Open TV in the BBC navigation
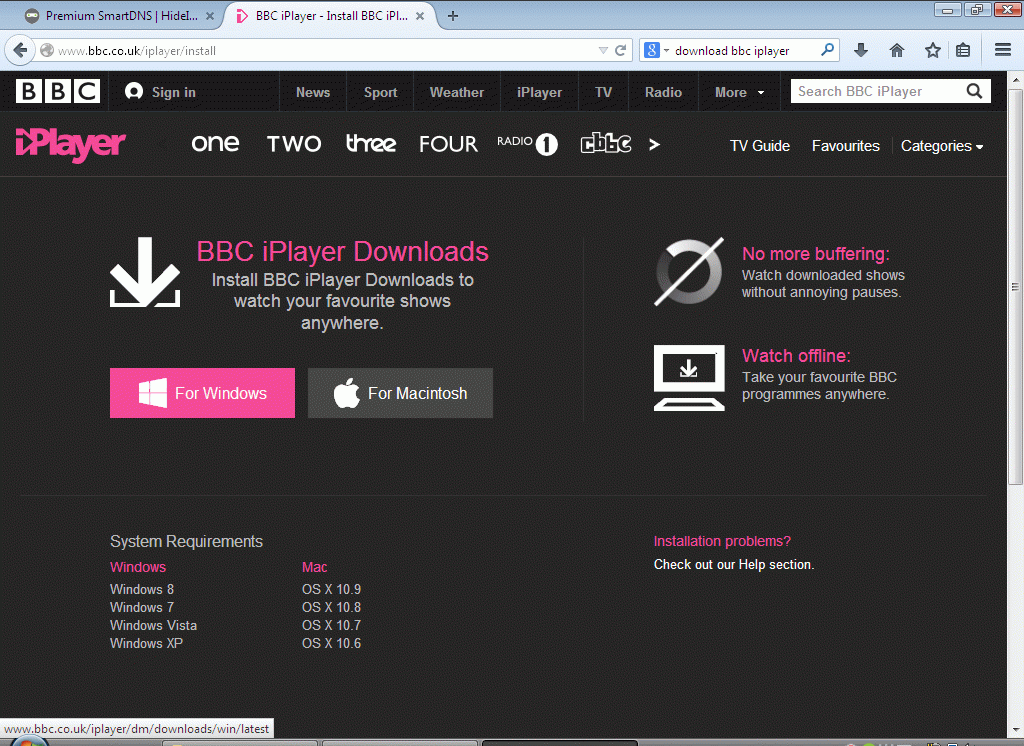The height and width of the screenshot is (746, 1024). click(603, 92)
